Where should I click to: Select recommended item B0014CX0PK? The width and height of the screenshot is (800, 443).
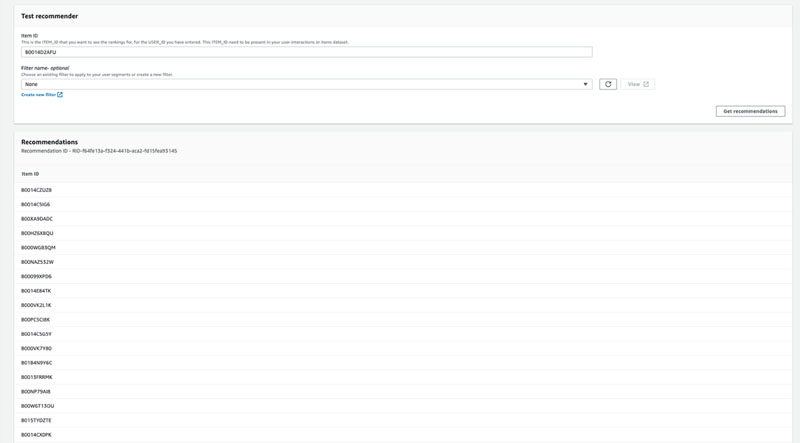tap(36, 435)
